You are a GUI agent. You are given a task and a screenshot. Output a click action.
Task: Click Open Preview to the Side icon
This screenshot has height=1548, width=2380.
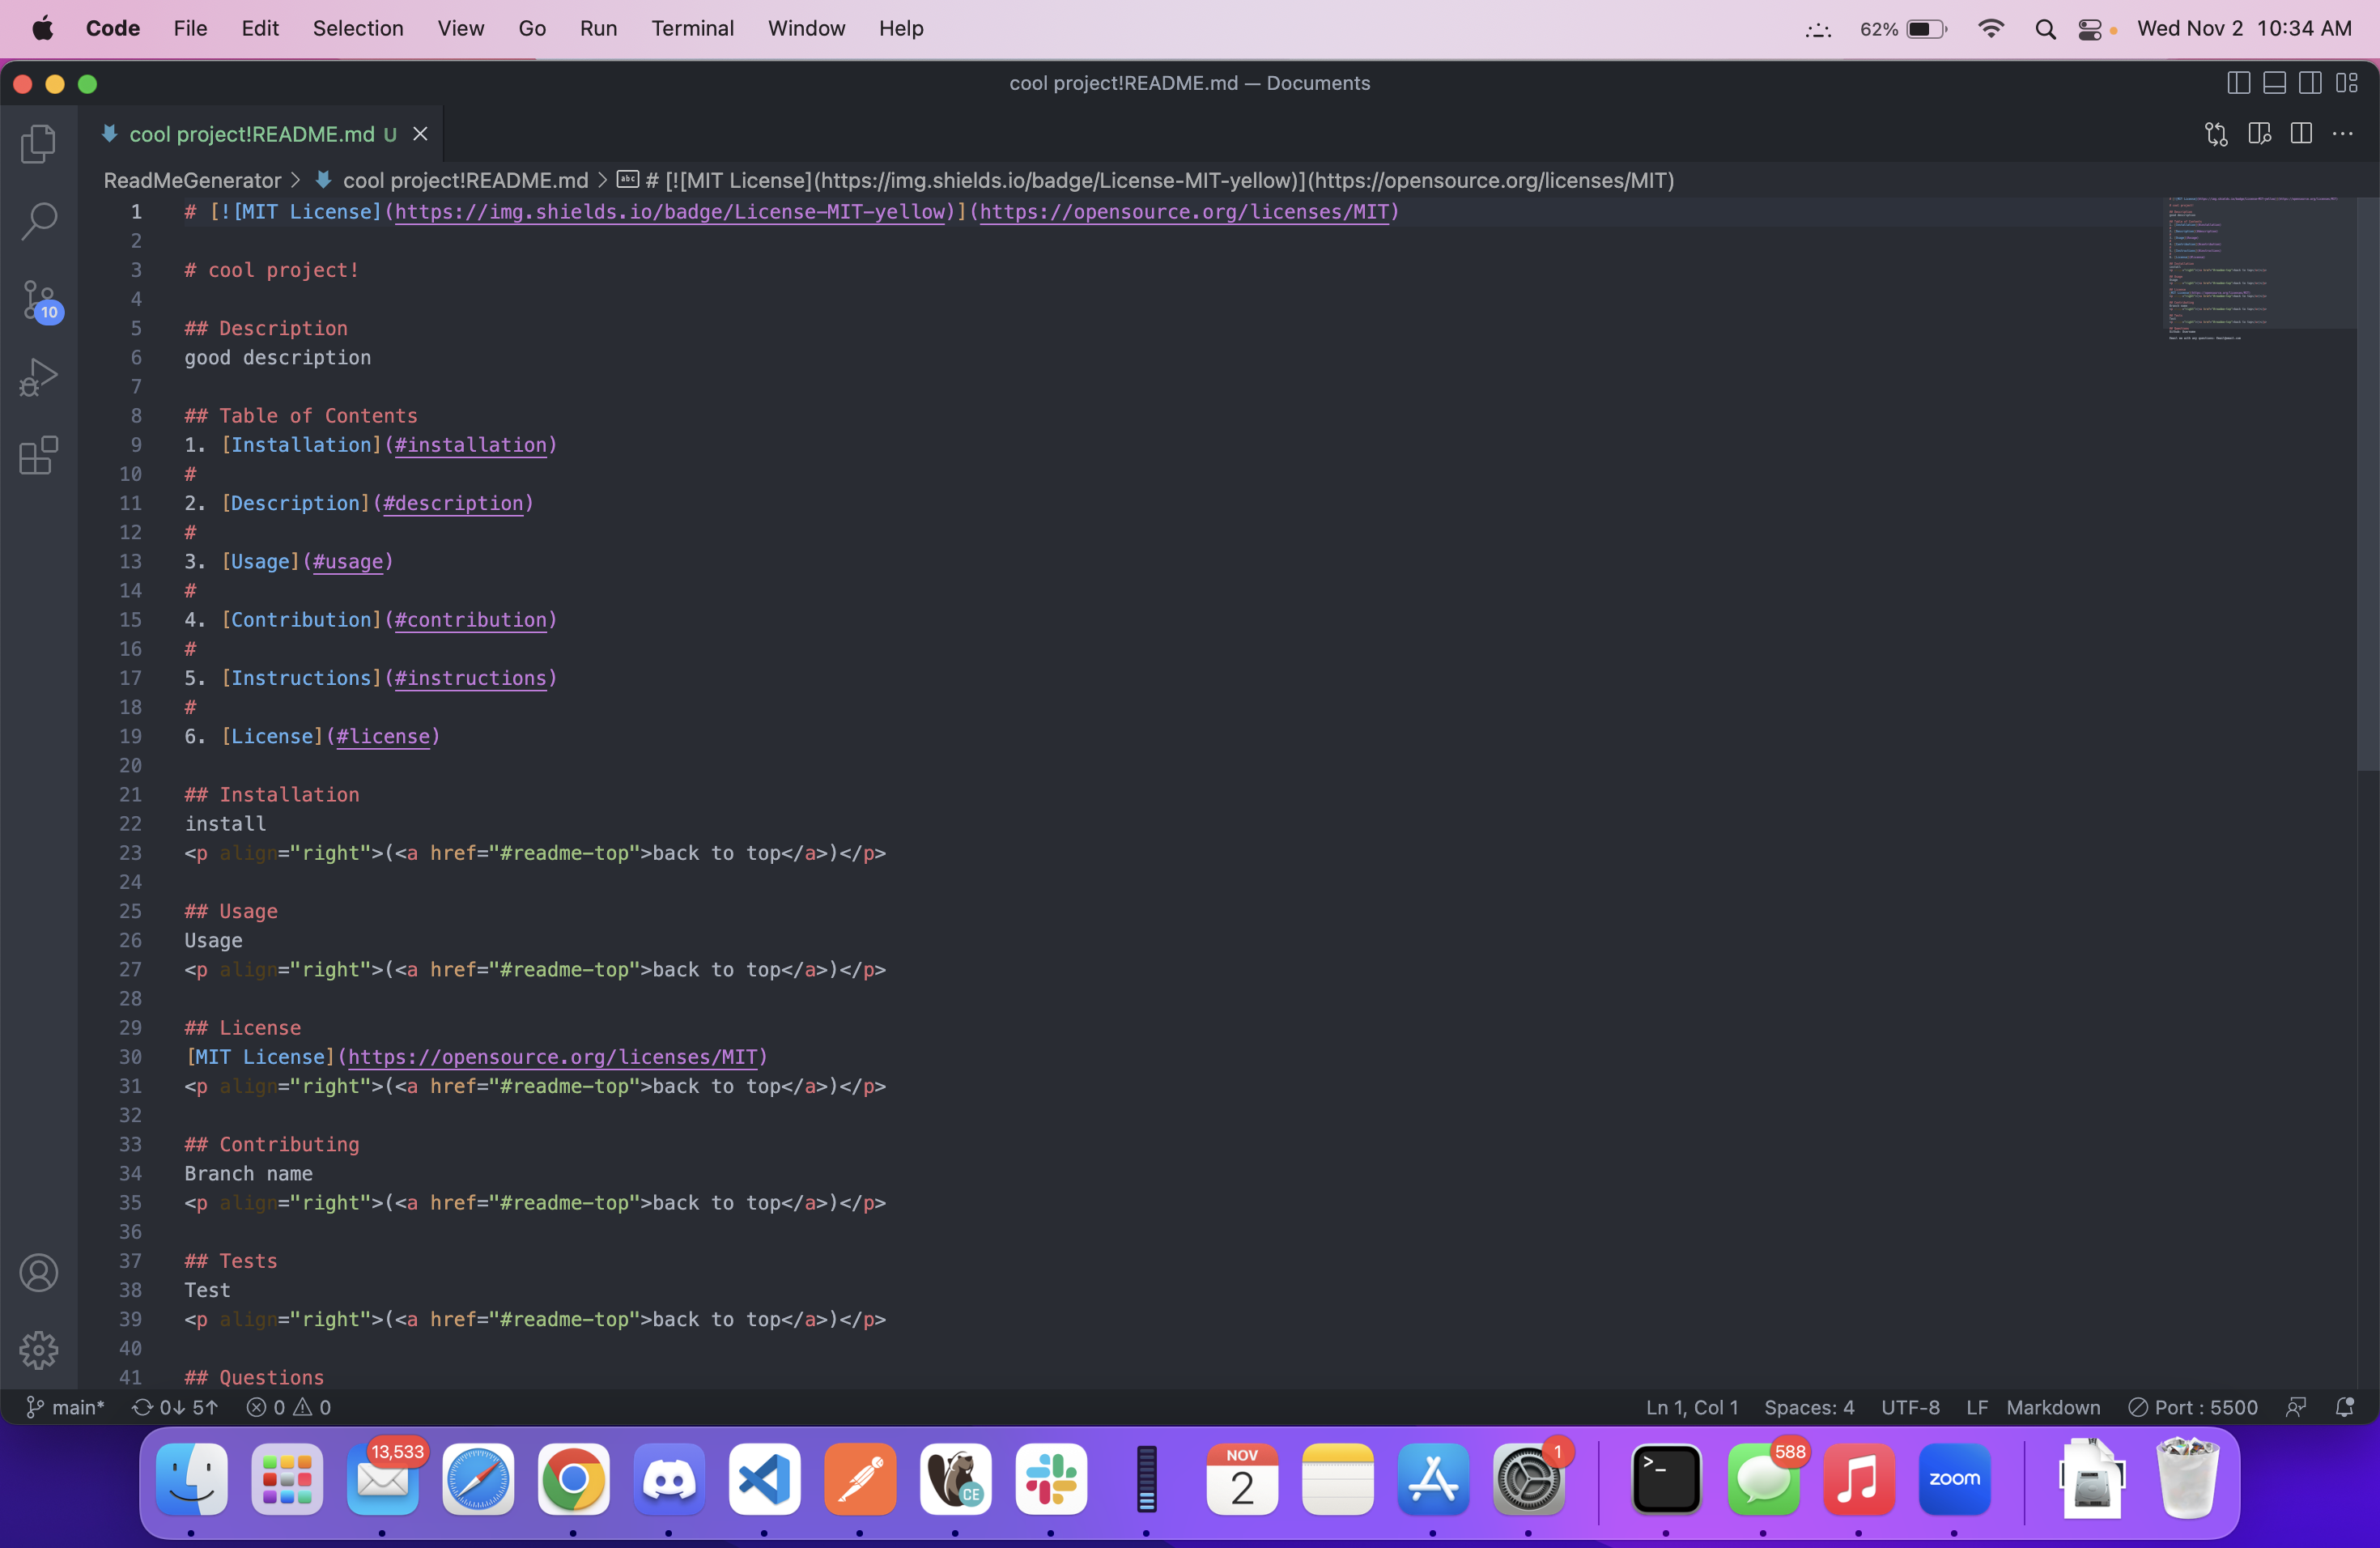[2259, 134]
